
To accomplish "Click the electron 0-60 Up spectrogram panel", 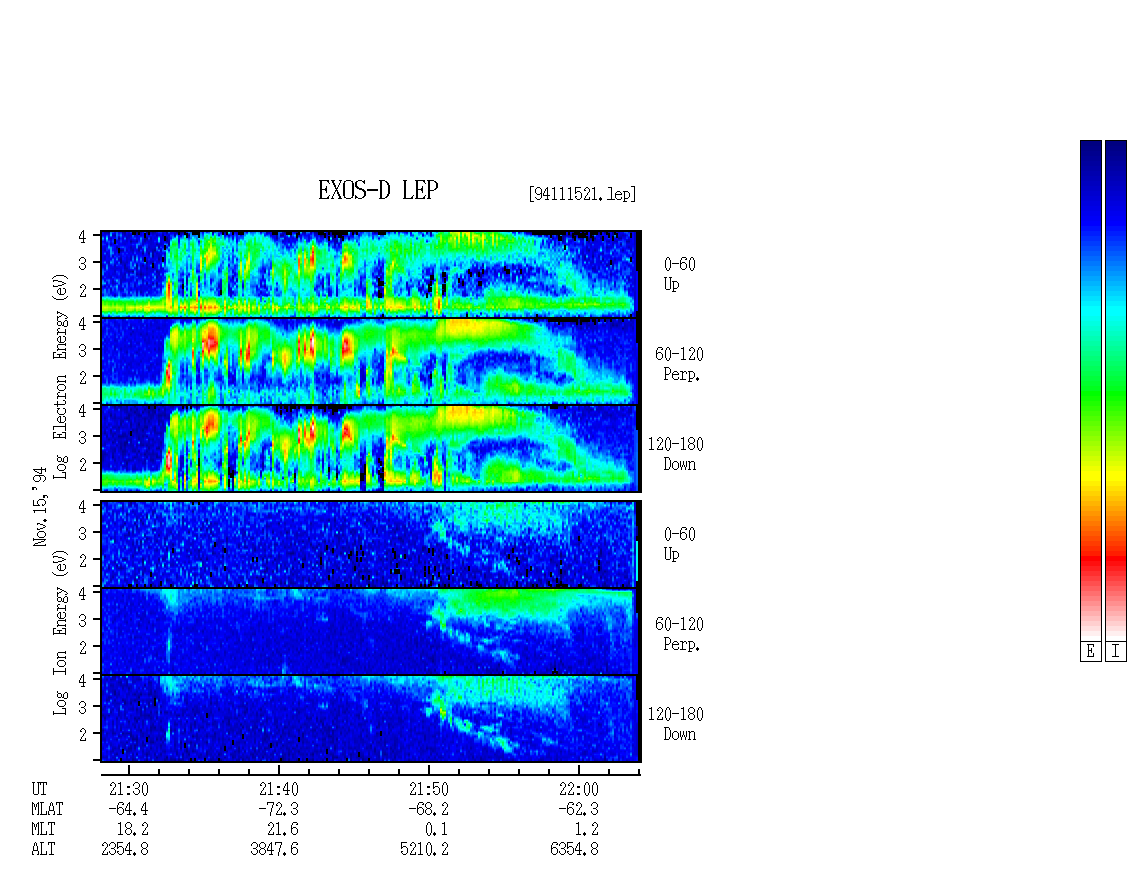I will coord(370,274).
